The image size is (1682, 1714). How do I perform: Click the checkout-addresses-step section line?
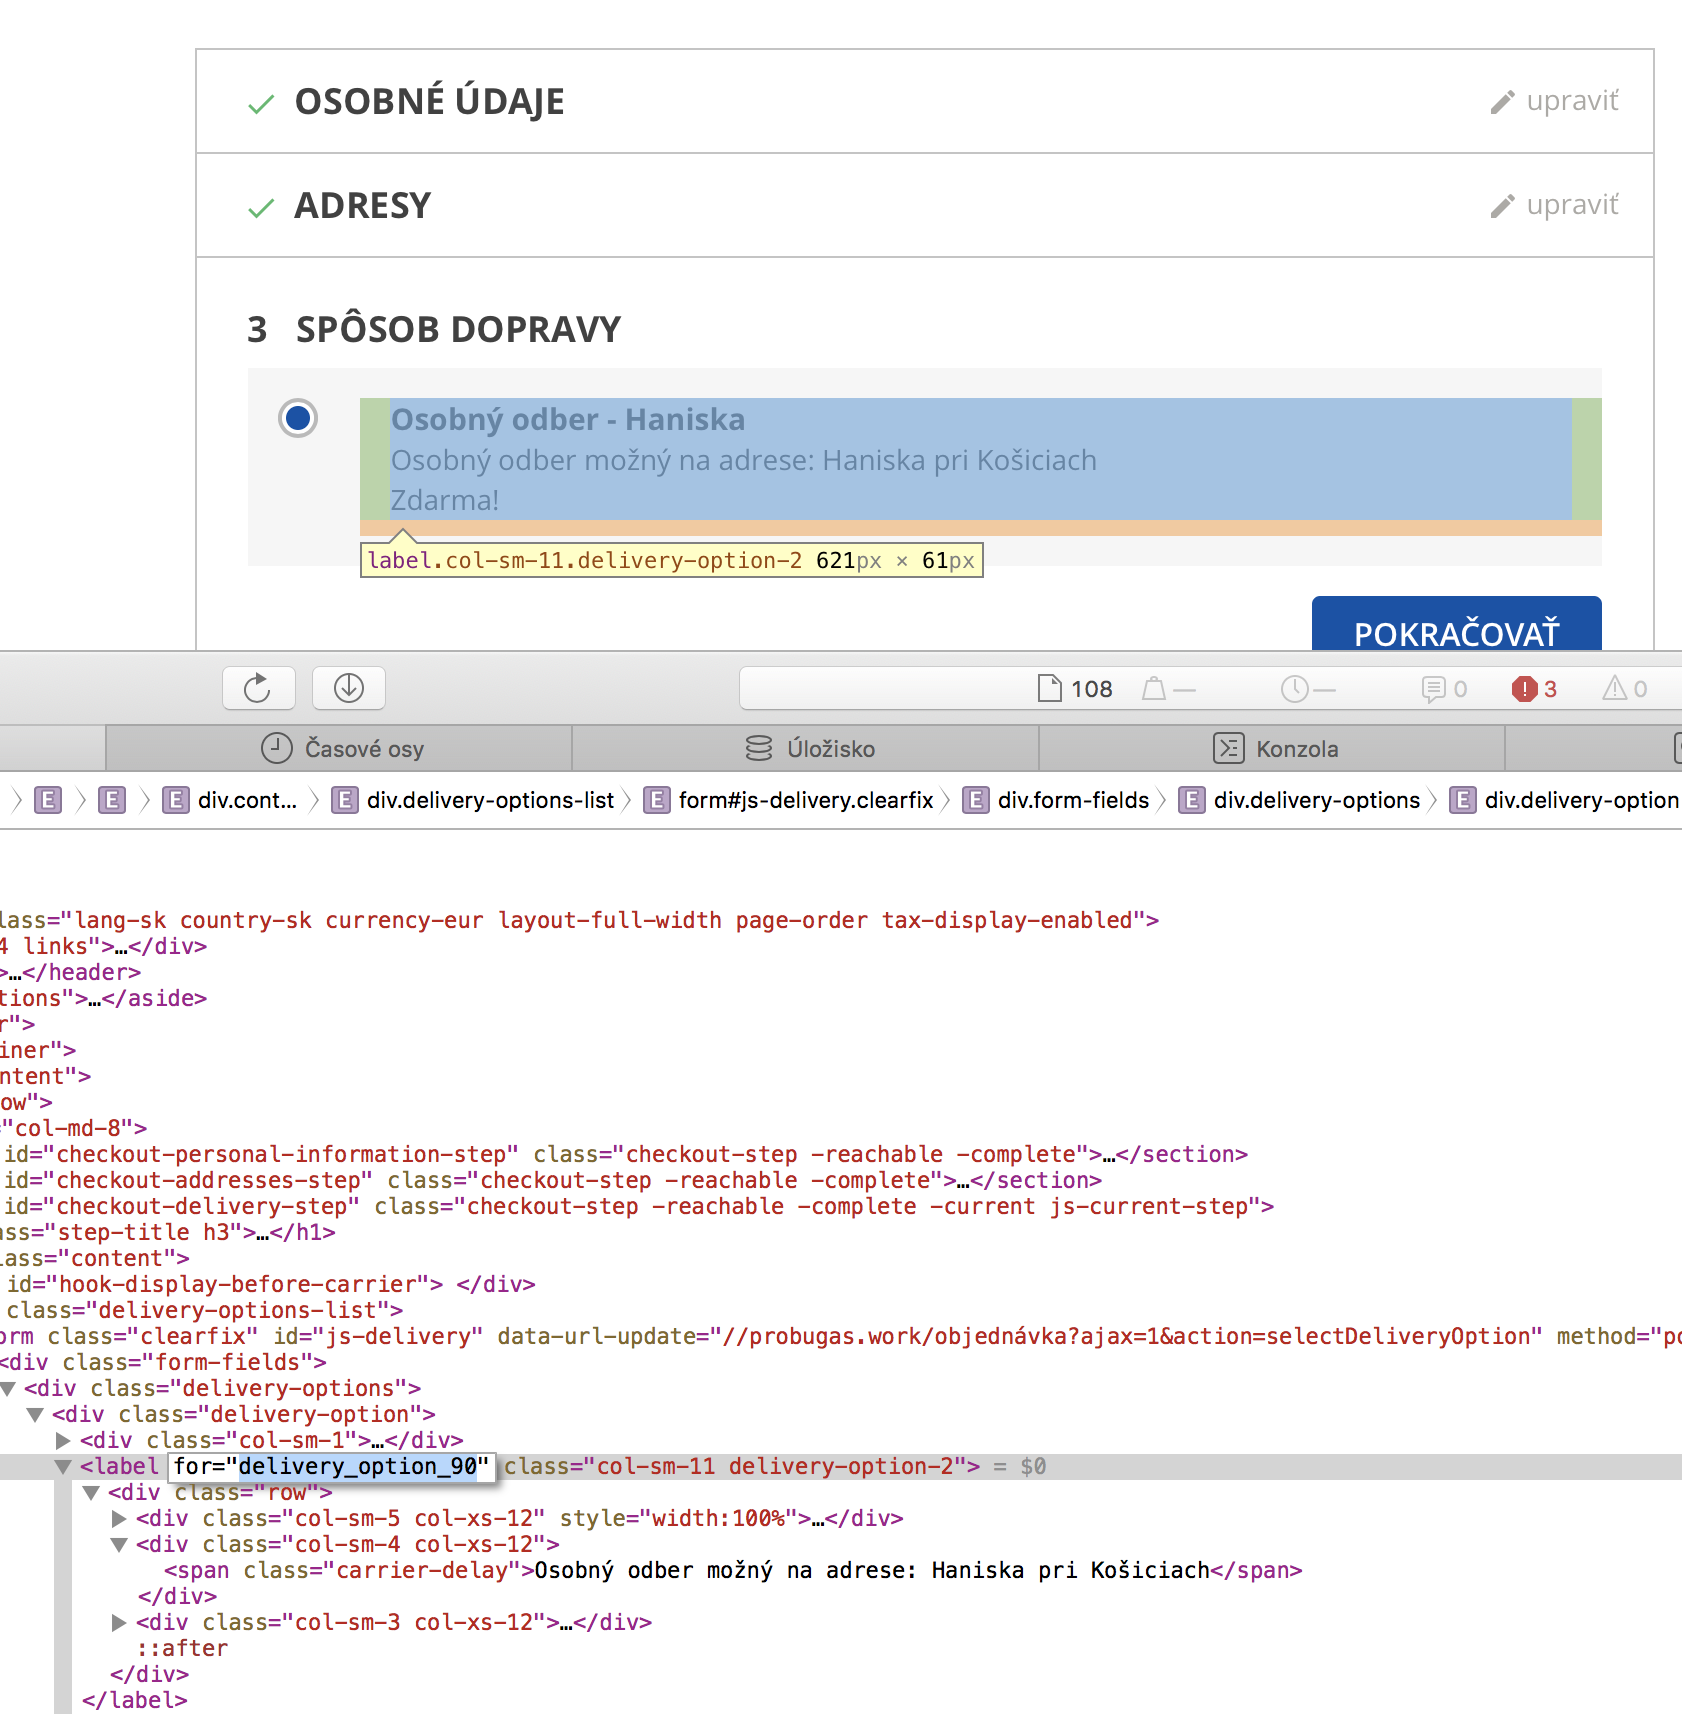(552, 1180)
